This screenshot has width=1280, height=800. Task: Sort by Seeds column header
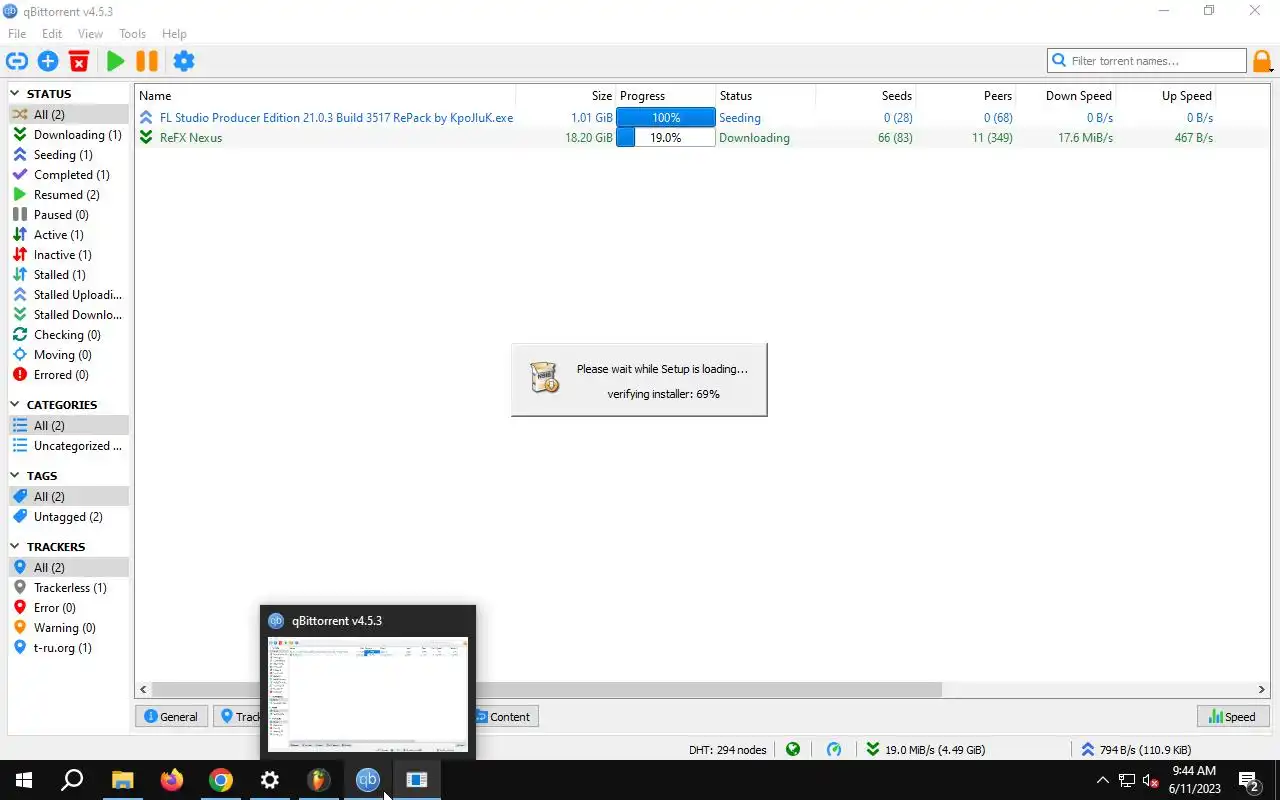866,96
